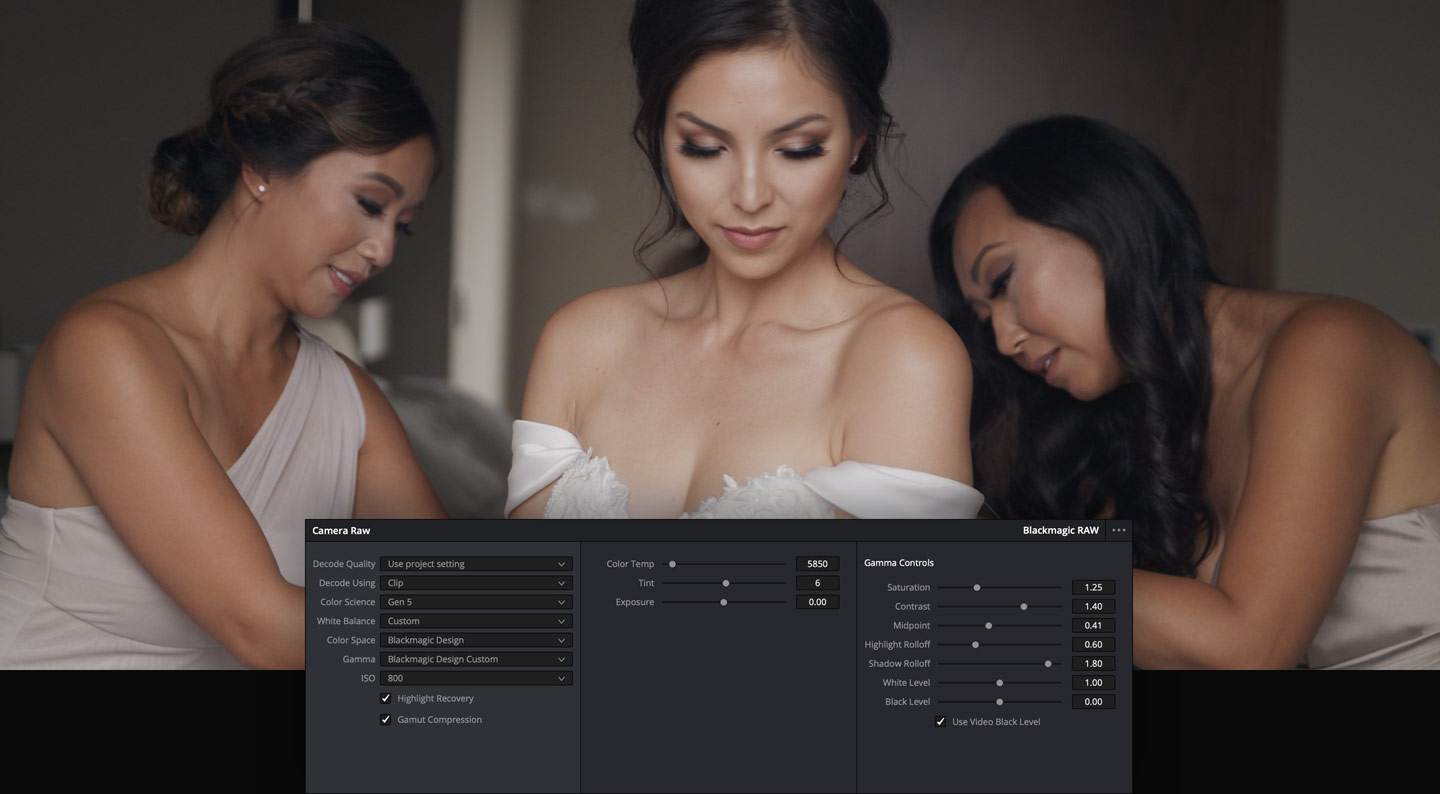Screen dimensions: 1440x794
Task: Toggle Gamut Compression off
Action: click(x=386, y=719)
